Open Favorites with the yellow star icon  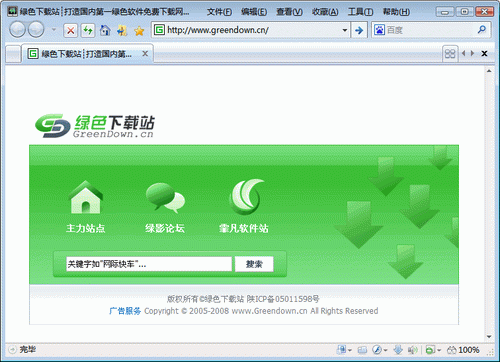pos(139,31)
